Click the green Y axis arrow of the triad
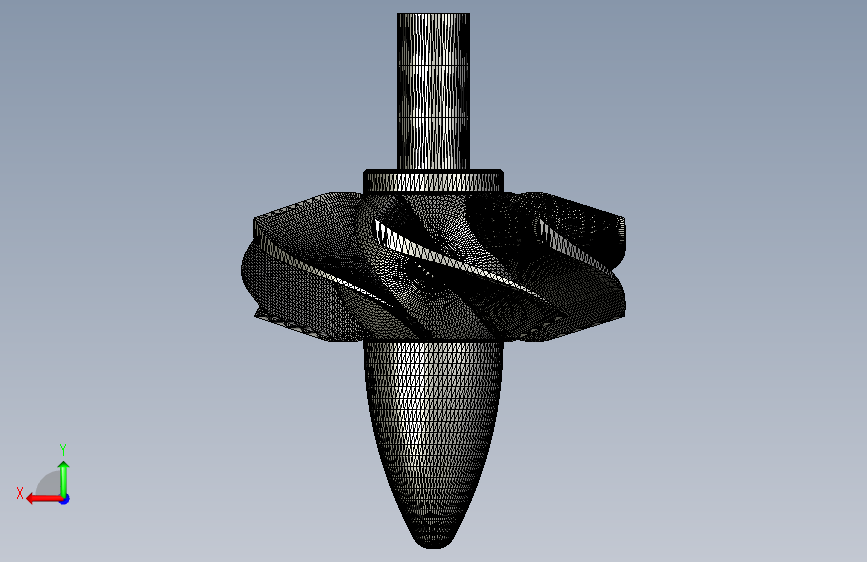The height and width of the screenshot is (562, 867). [64, 479]
